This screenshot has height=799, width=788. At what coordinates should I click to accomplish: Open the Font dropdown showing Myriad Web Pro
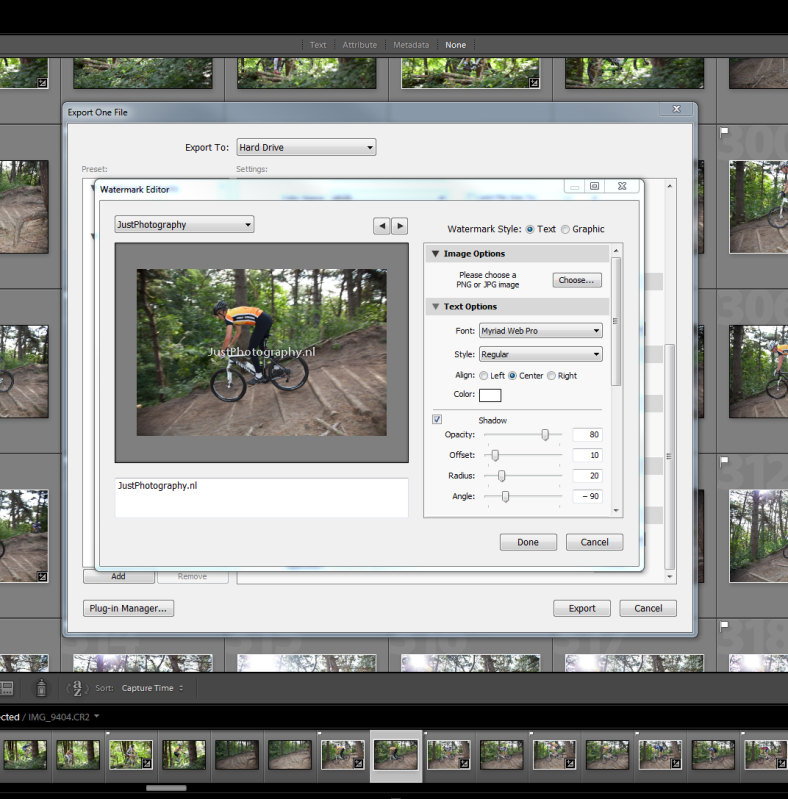(x=540, y=330)
